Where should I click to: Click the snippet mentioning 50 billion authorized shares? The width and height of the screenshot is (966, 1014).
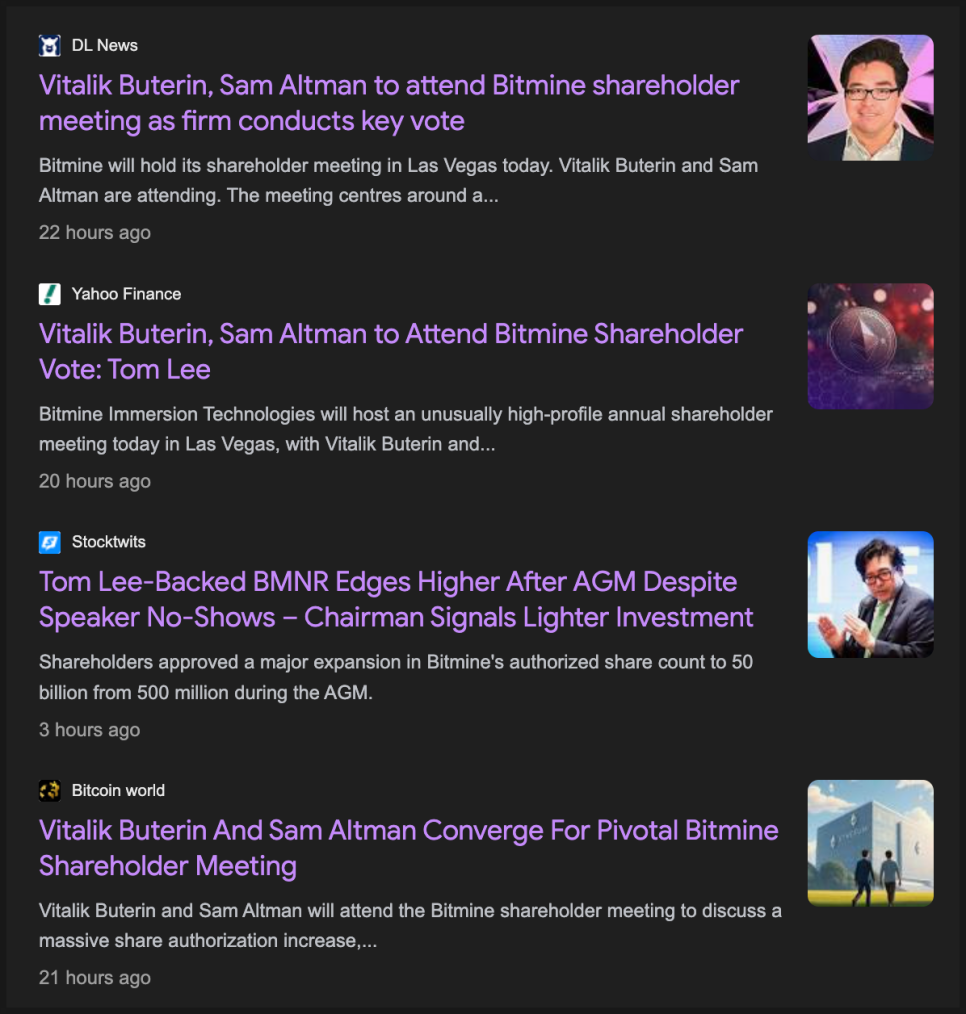(395, 677)
